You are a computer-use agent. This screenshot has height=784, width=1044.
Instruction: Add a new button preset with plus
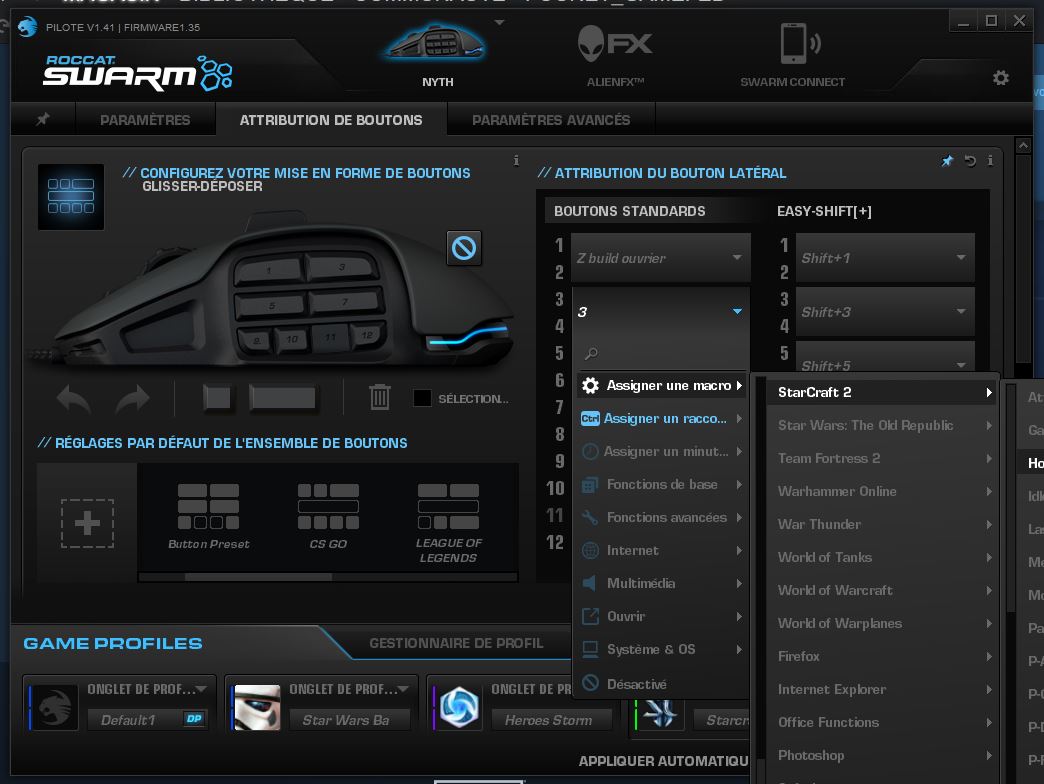pos(87,523)
